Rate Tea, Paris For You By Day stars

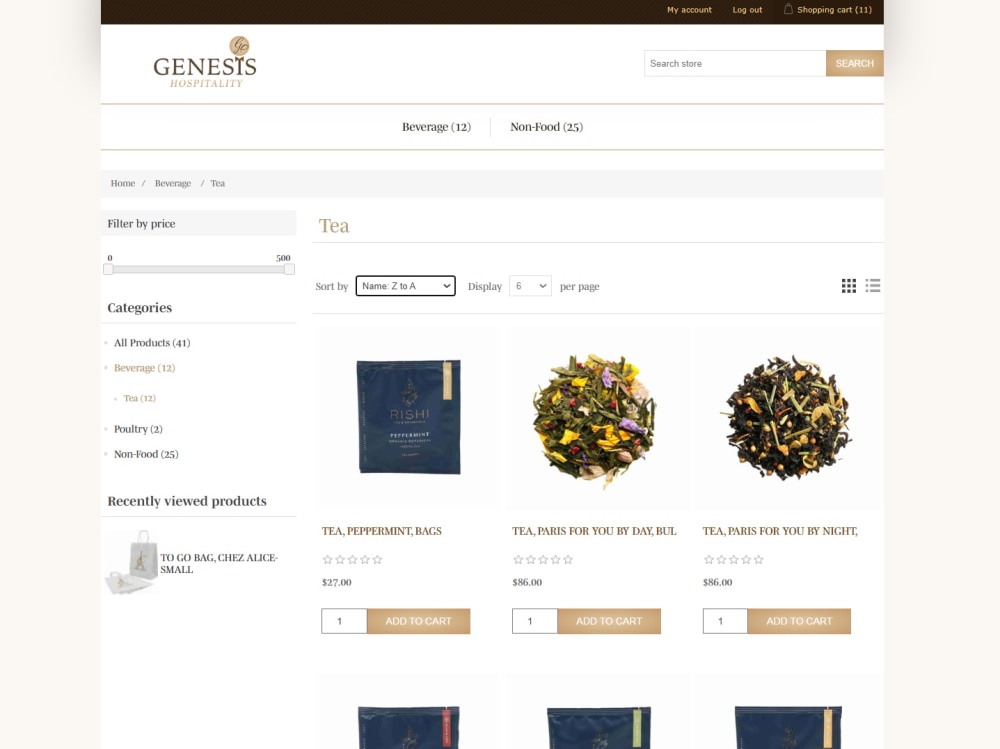point(543,560)
